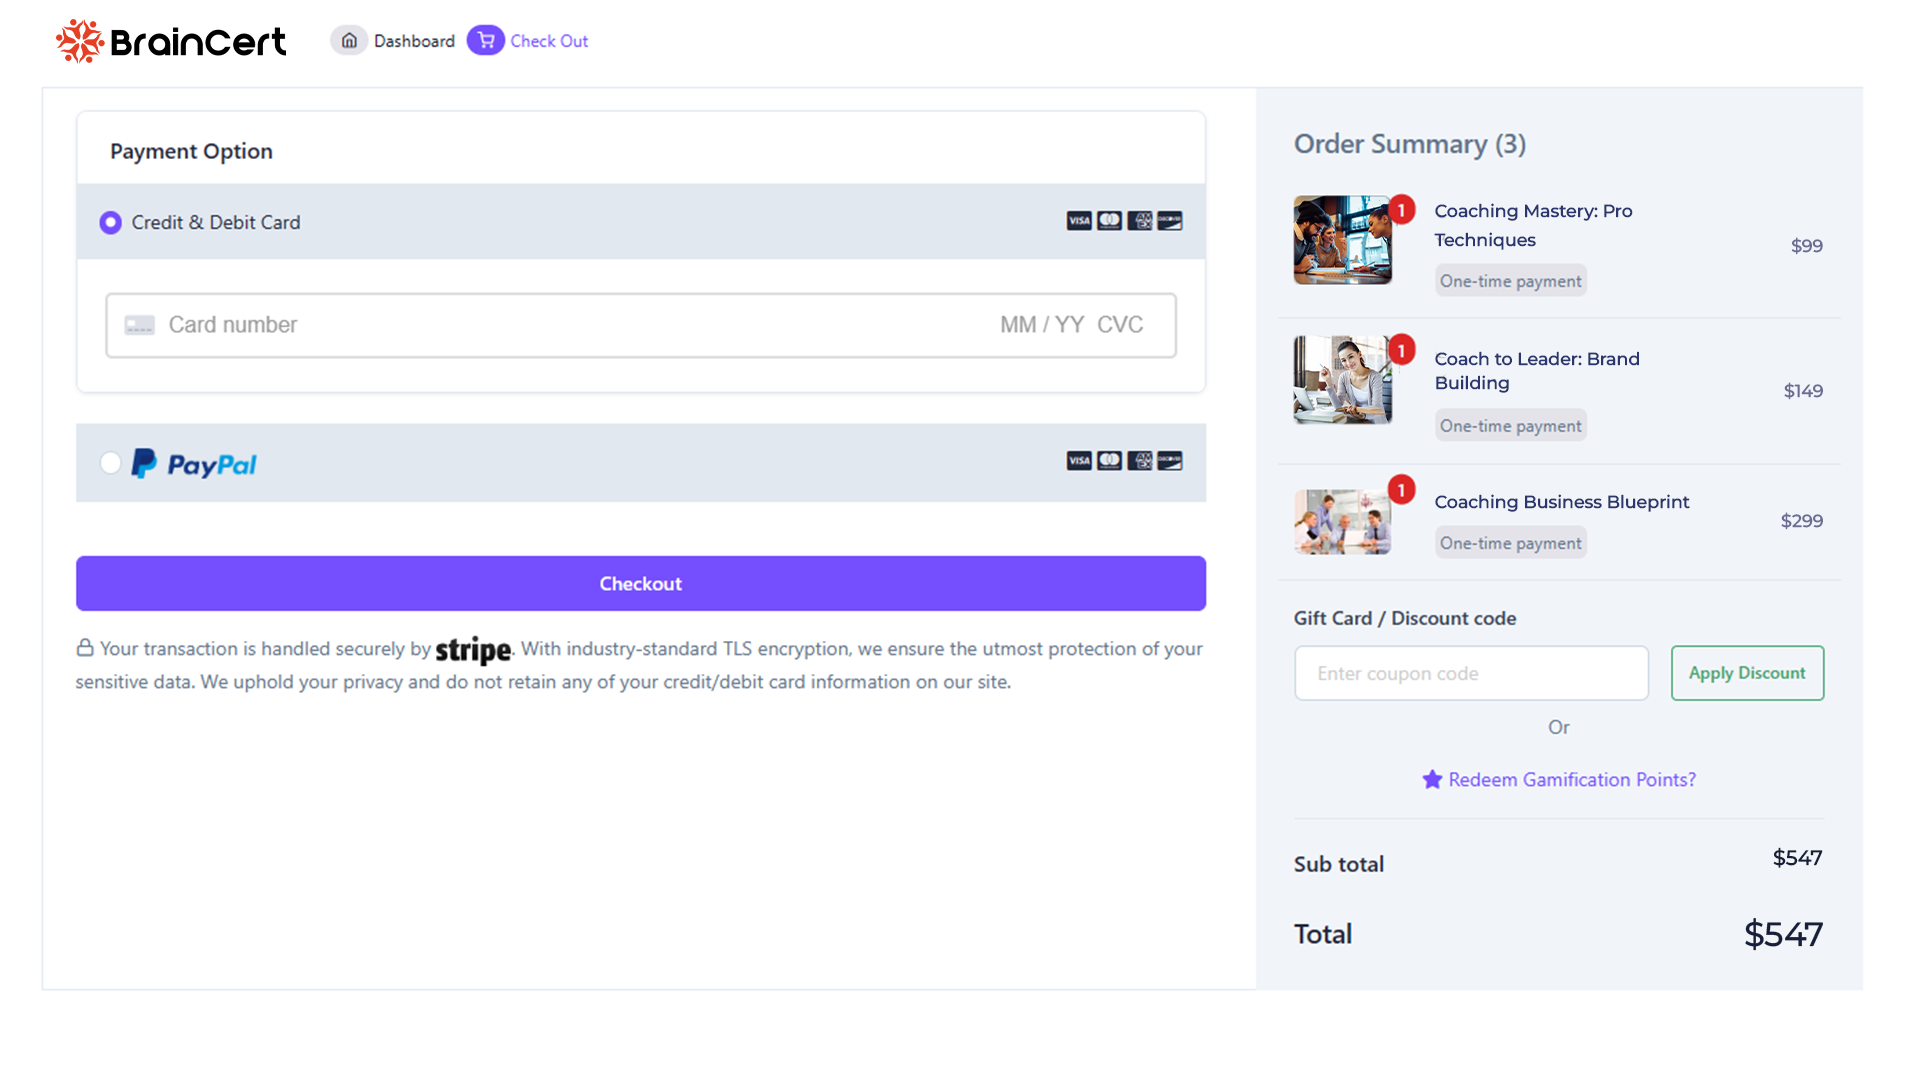Click the Enter coupon code field

[x=1470, y=673]
